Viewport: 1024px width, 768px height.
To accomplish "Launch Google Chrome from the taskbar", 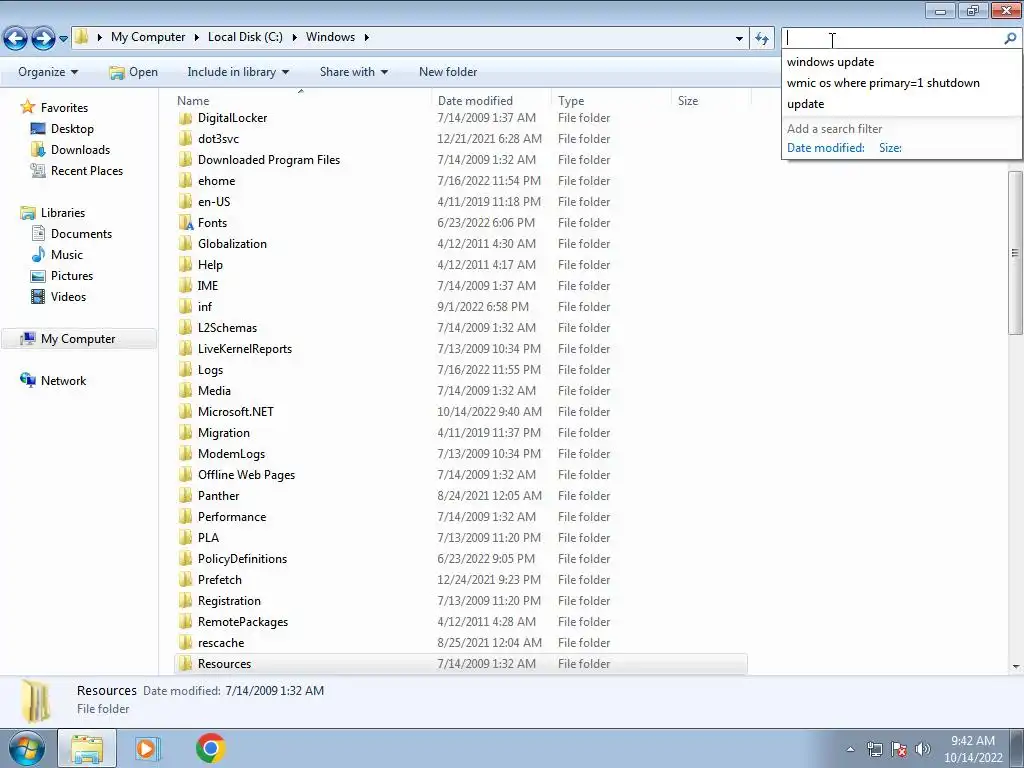I will (210, 748).
